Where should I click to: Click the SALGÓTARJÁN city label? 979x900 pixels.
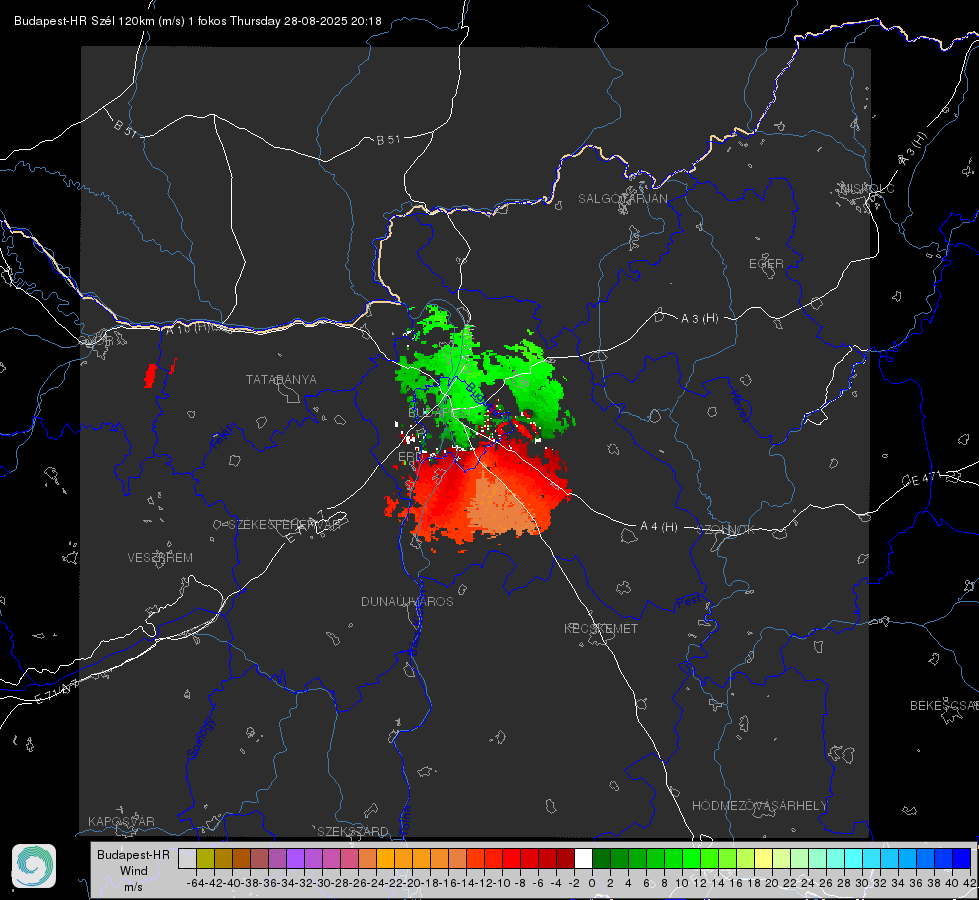(622, 199)
